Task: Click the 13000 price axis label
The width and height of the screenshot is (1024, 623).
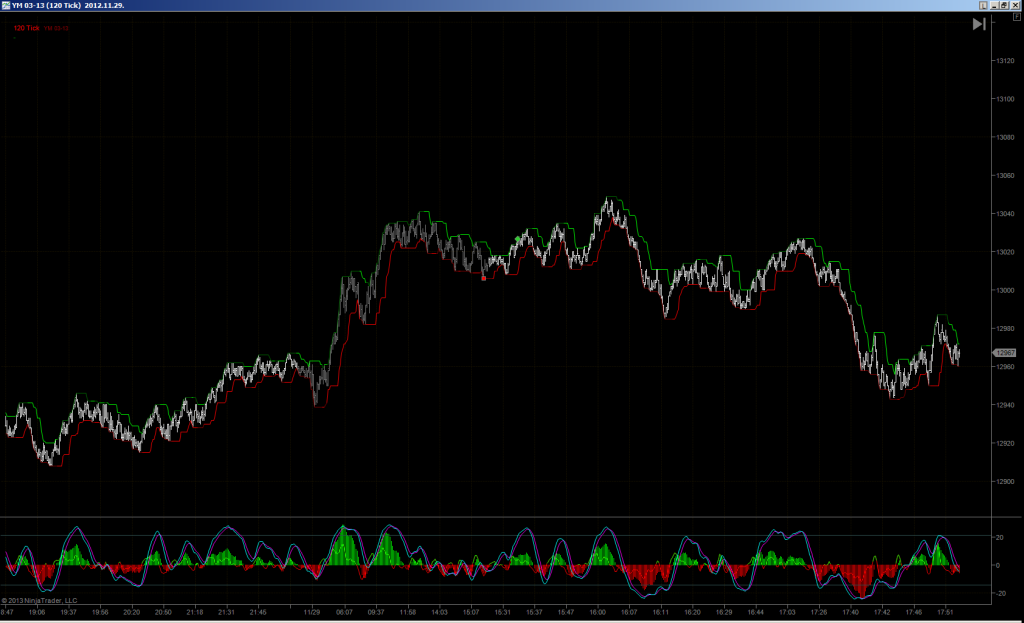Action: click(1005, 291)
